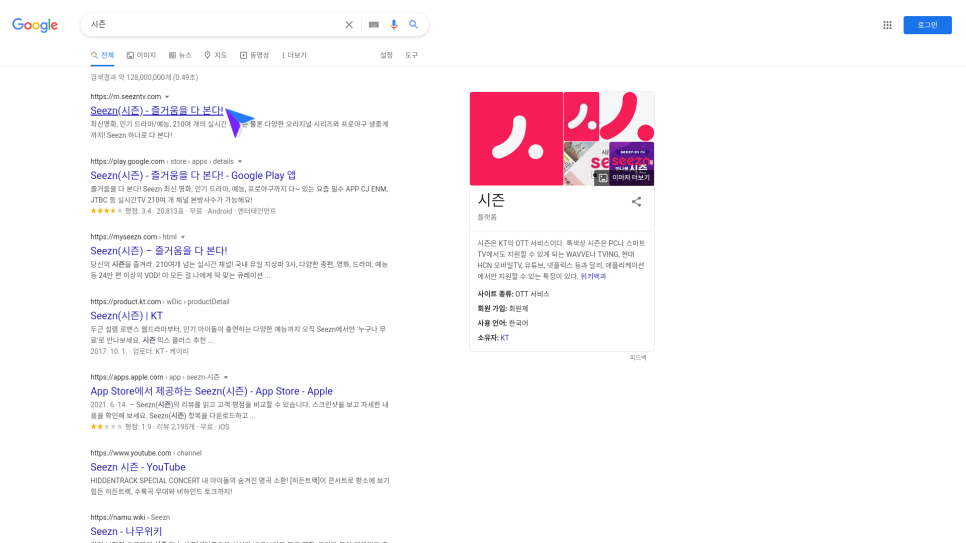966x543 pixels.
Task: Open the on-screen keyboard icon
Action: point(373,25)
